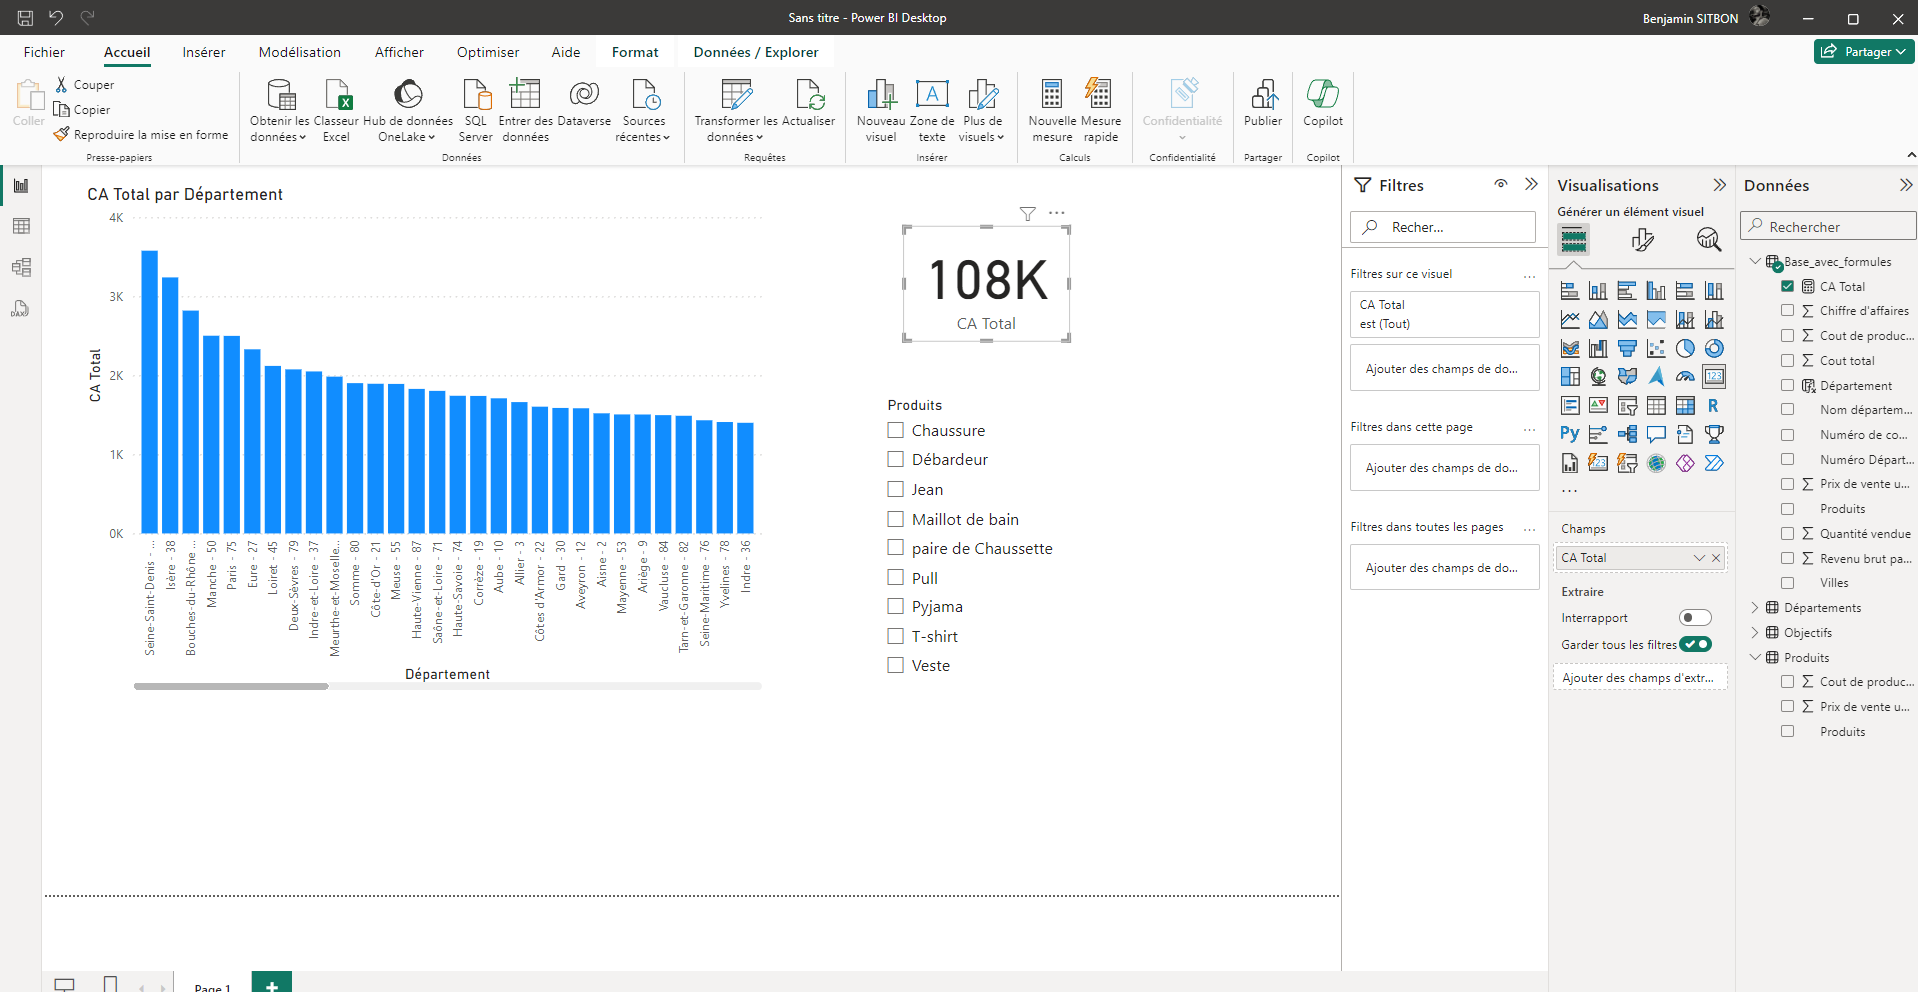Toggle the Interrapport switch
Screen dimensions: 1918x992
[x=1695, y=618]
